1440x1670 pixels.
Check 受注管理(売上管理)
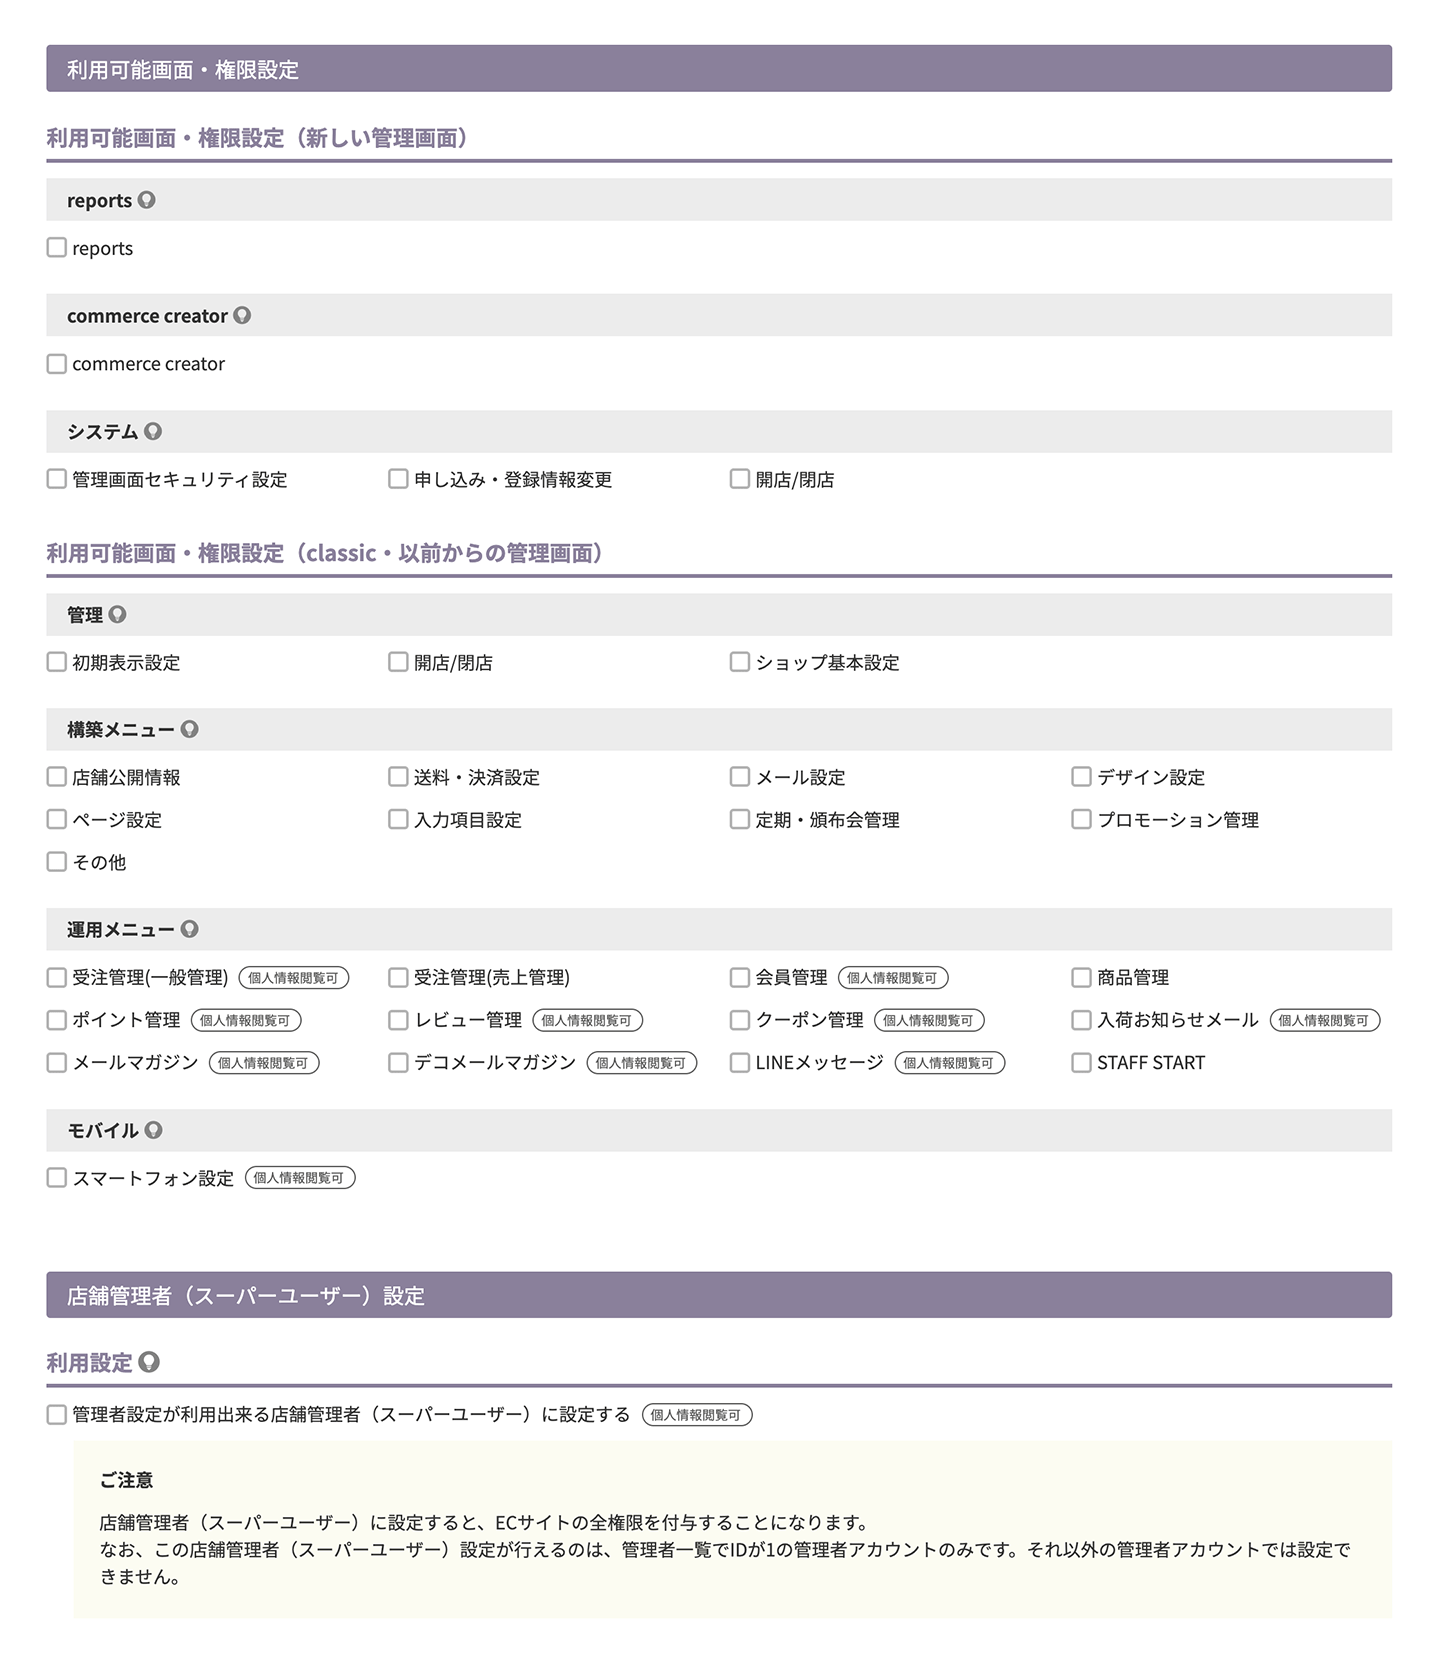point(398,977)
